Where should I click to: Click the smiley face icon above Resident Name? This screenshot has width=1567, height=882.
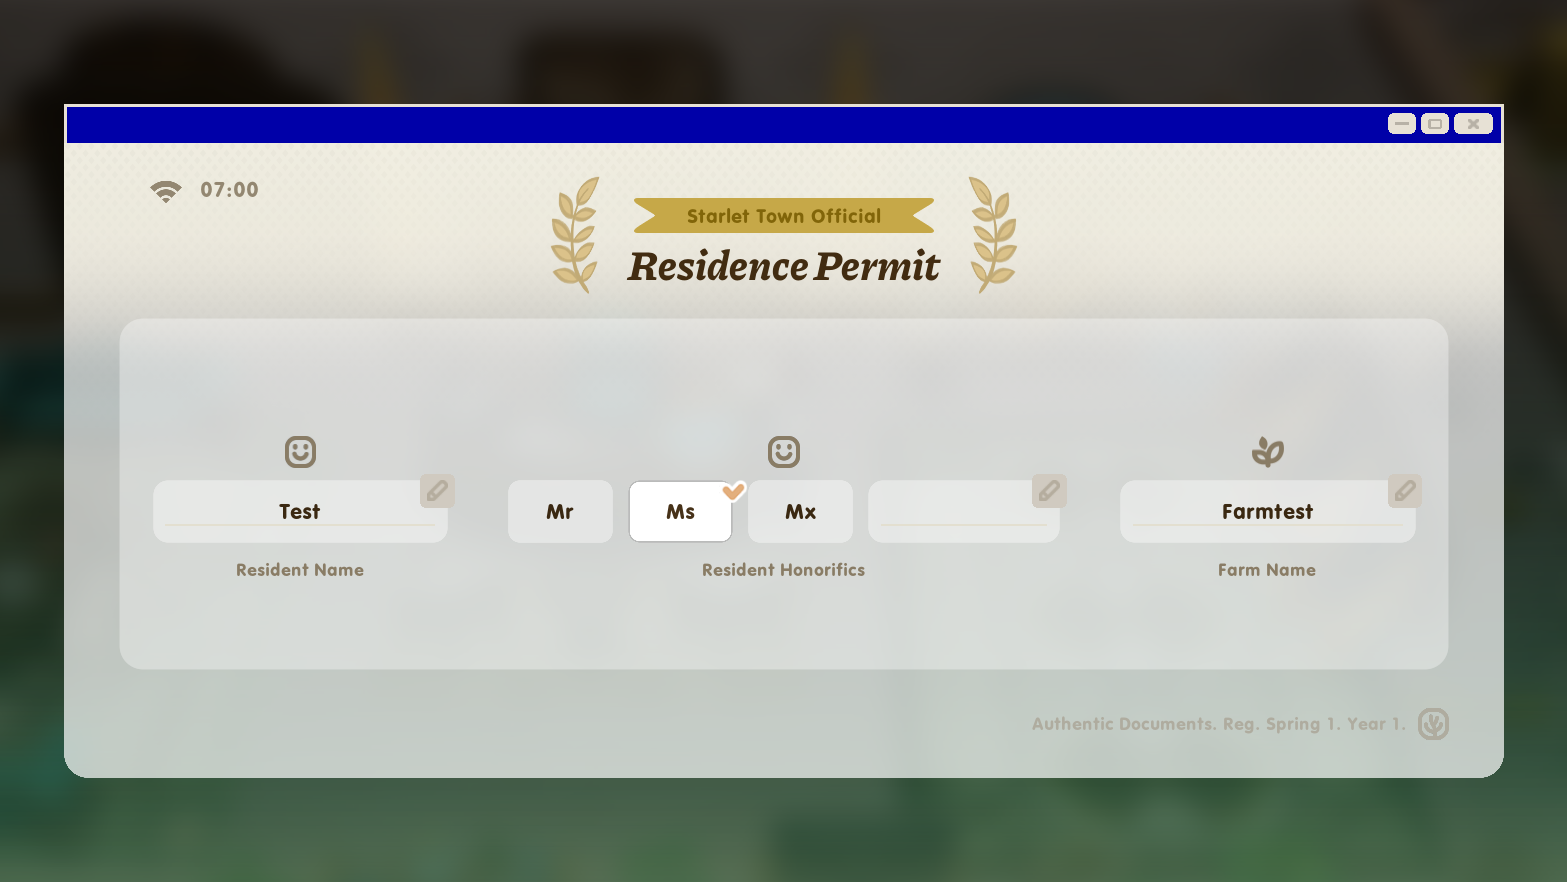pyautogui.click(x=300, y=452)
